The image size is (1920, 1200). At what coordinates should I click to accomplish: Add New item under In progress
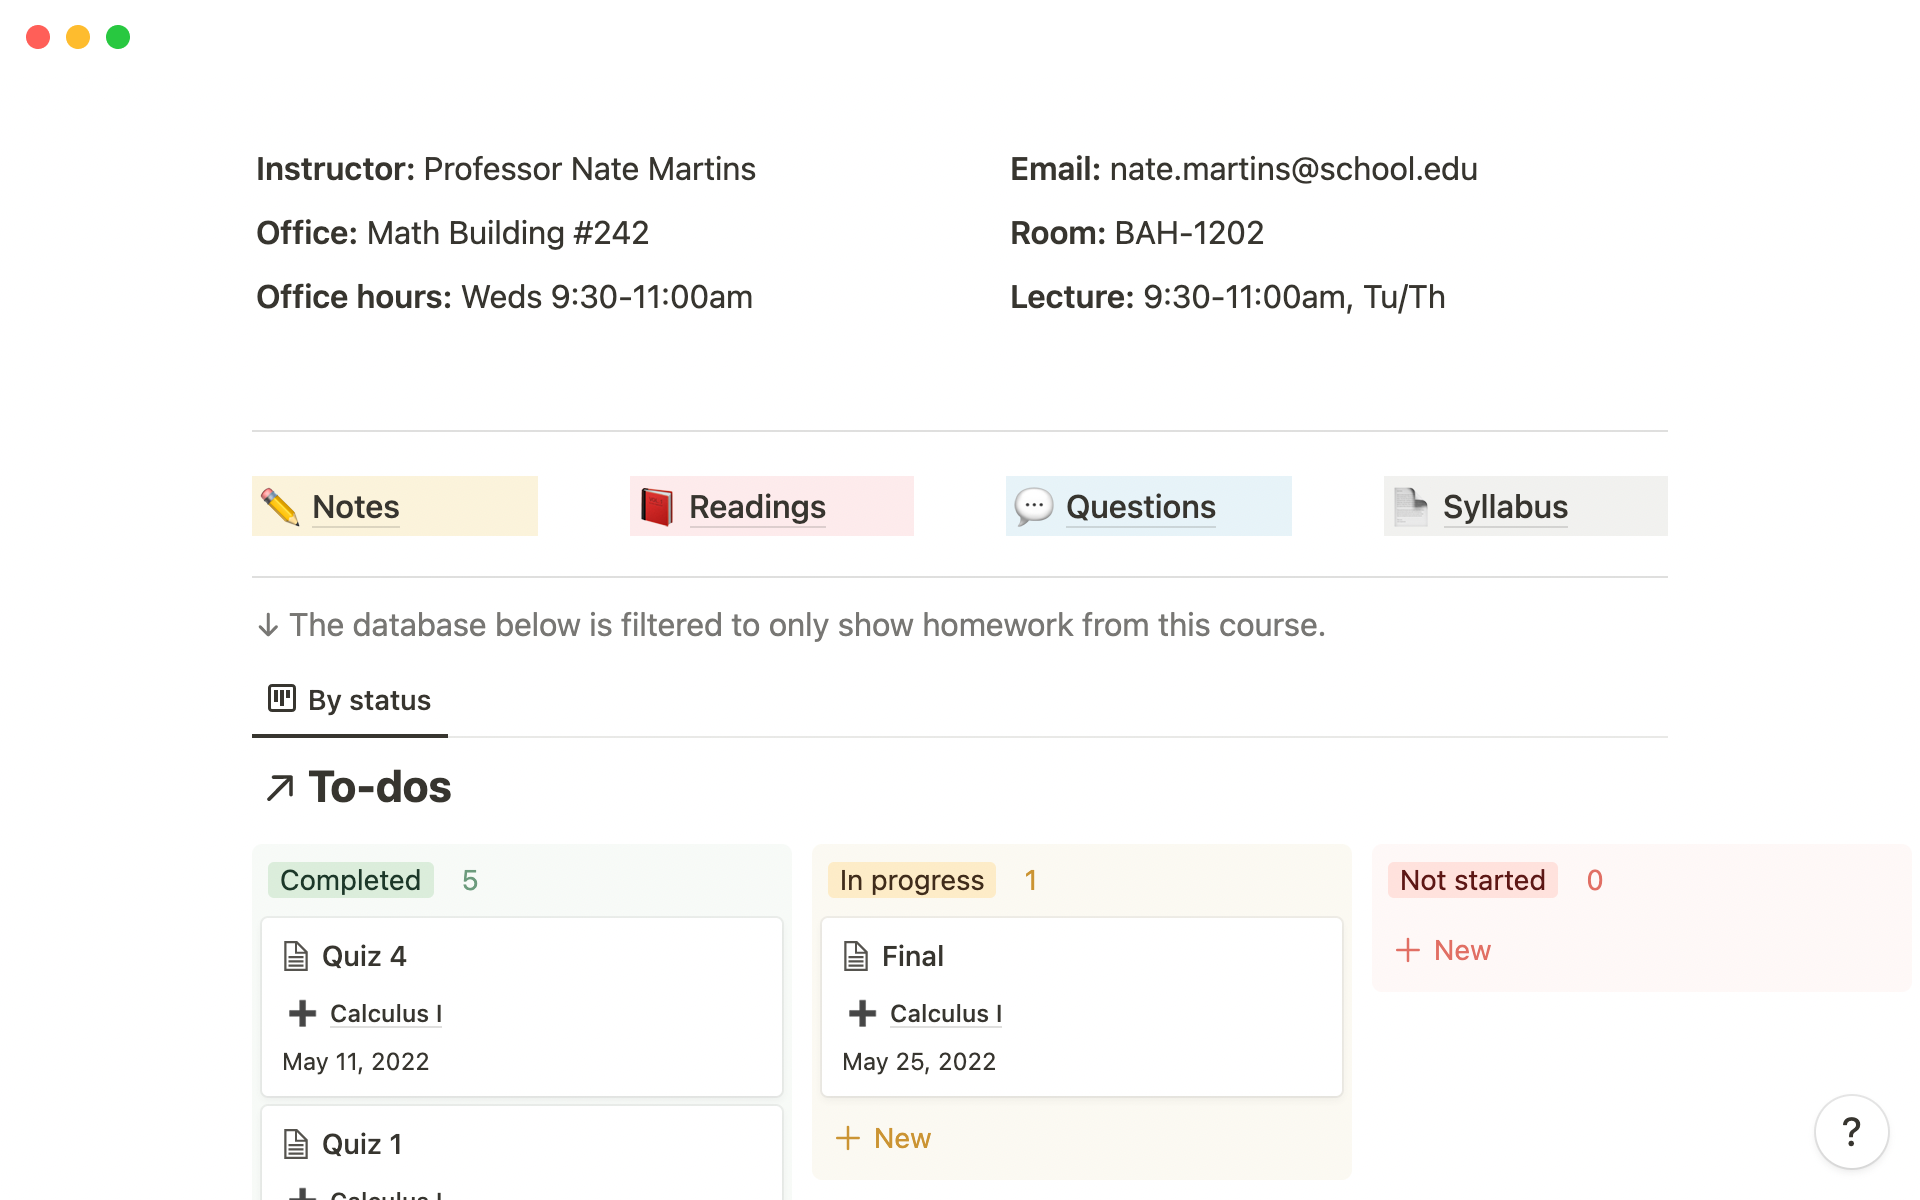(883, 1138)
